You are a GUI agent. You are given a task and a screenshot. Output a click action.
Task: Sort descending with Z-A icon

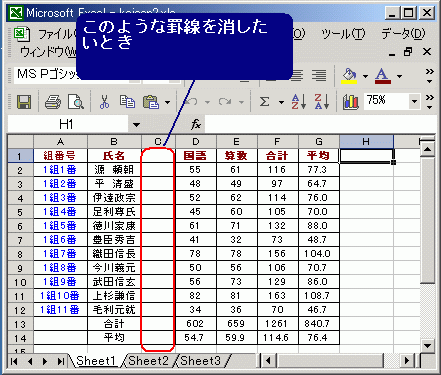[x=322, y=102]
